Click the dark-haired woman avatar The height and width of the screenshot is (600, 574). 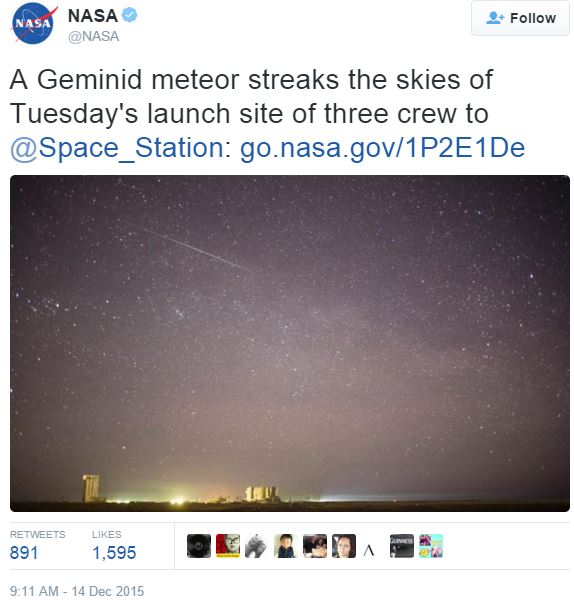pyautogui.click(x=344, y=546)
